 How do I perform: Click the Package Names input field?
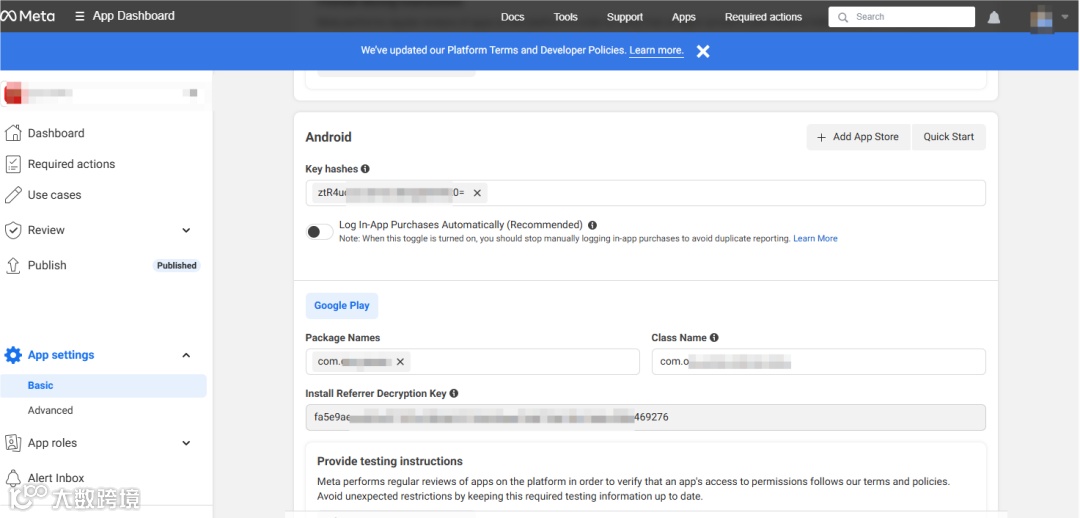(x=472, y=362)
